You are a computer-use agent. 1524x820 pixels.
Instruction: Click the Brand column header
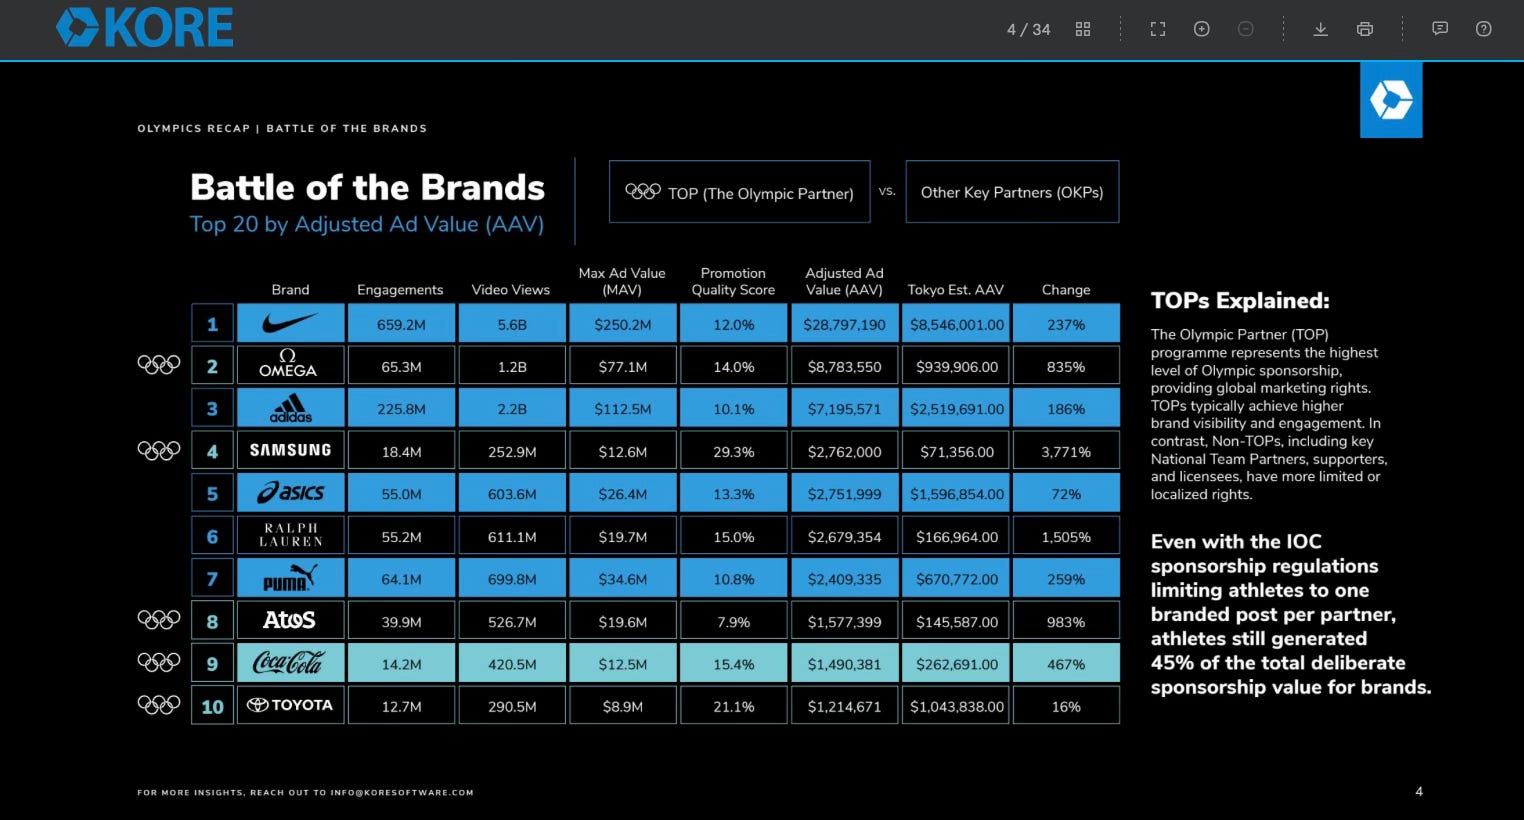(x=290, y=290)
